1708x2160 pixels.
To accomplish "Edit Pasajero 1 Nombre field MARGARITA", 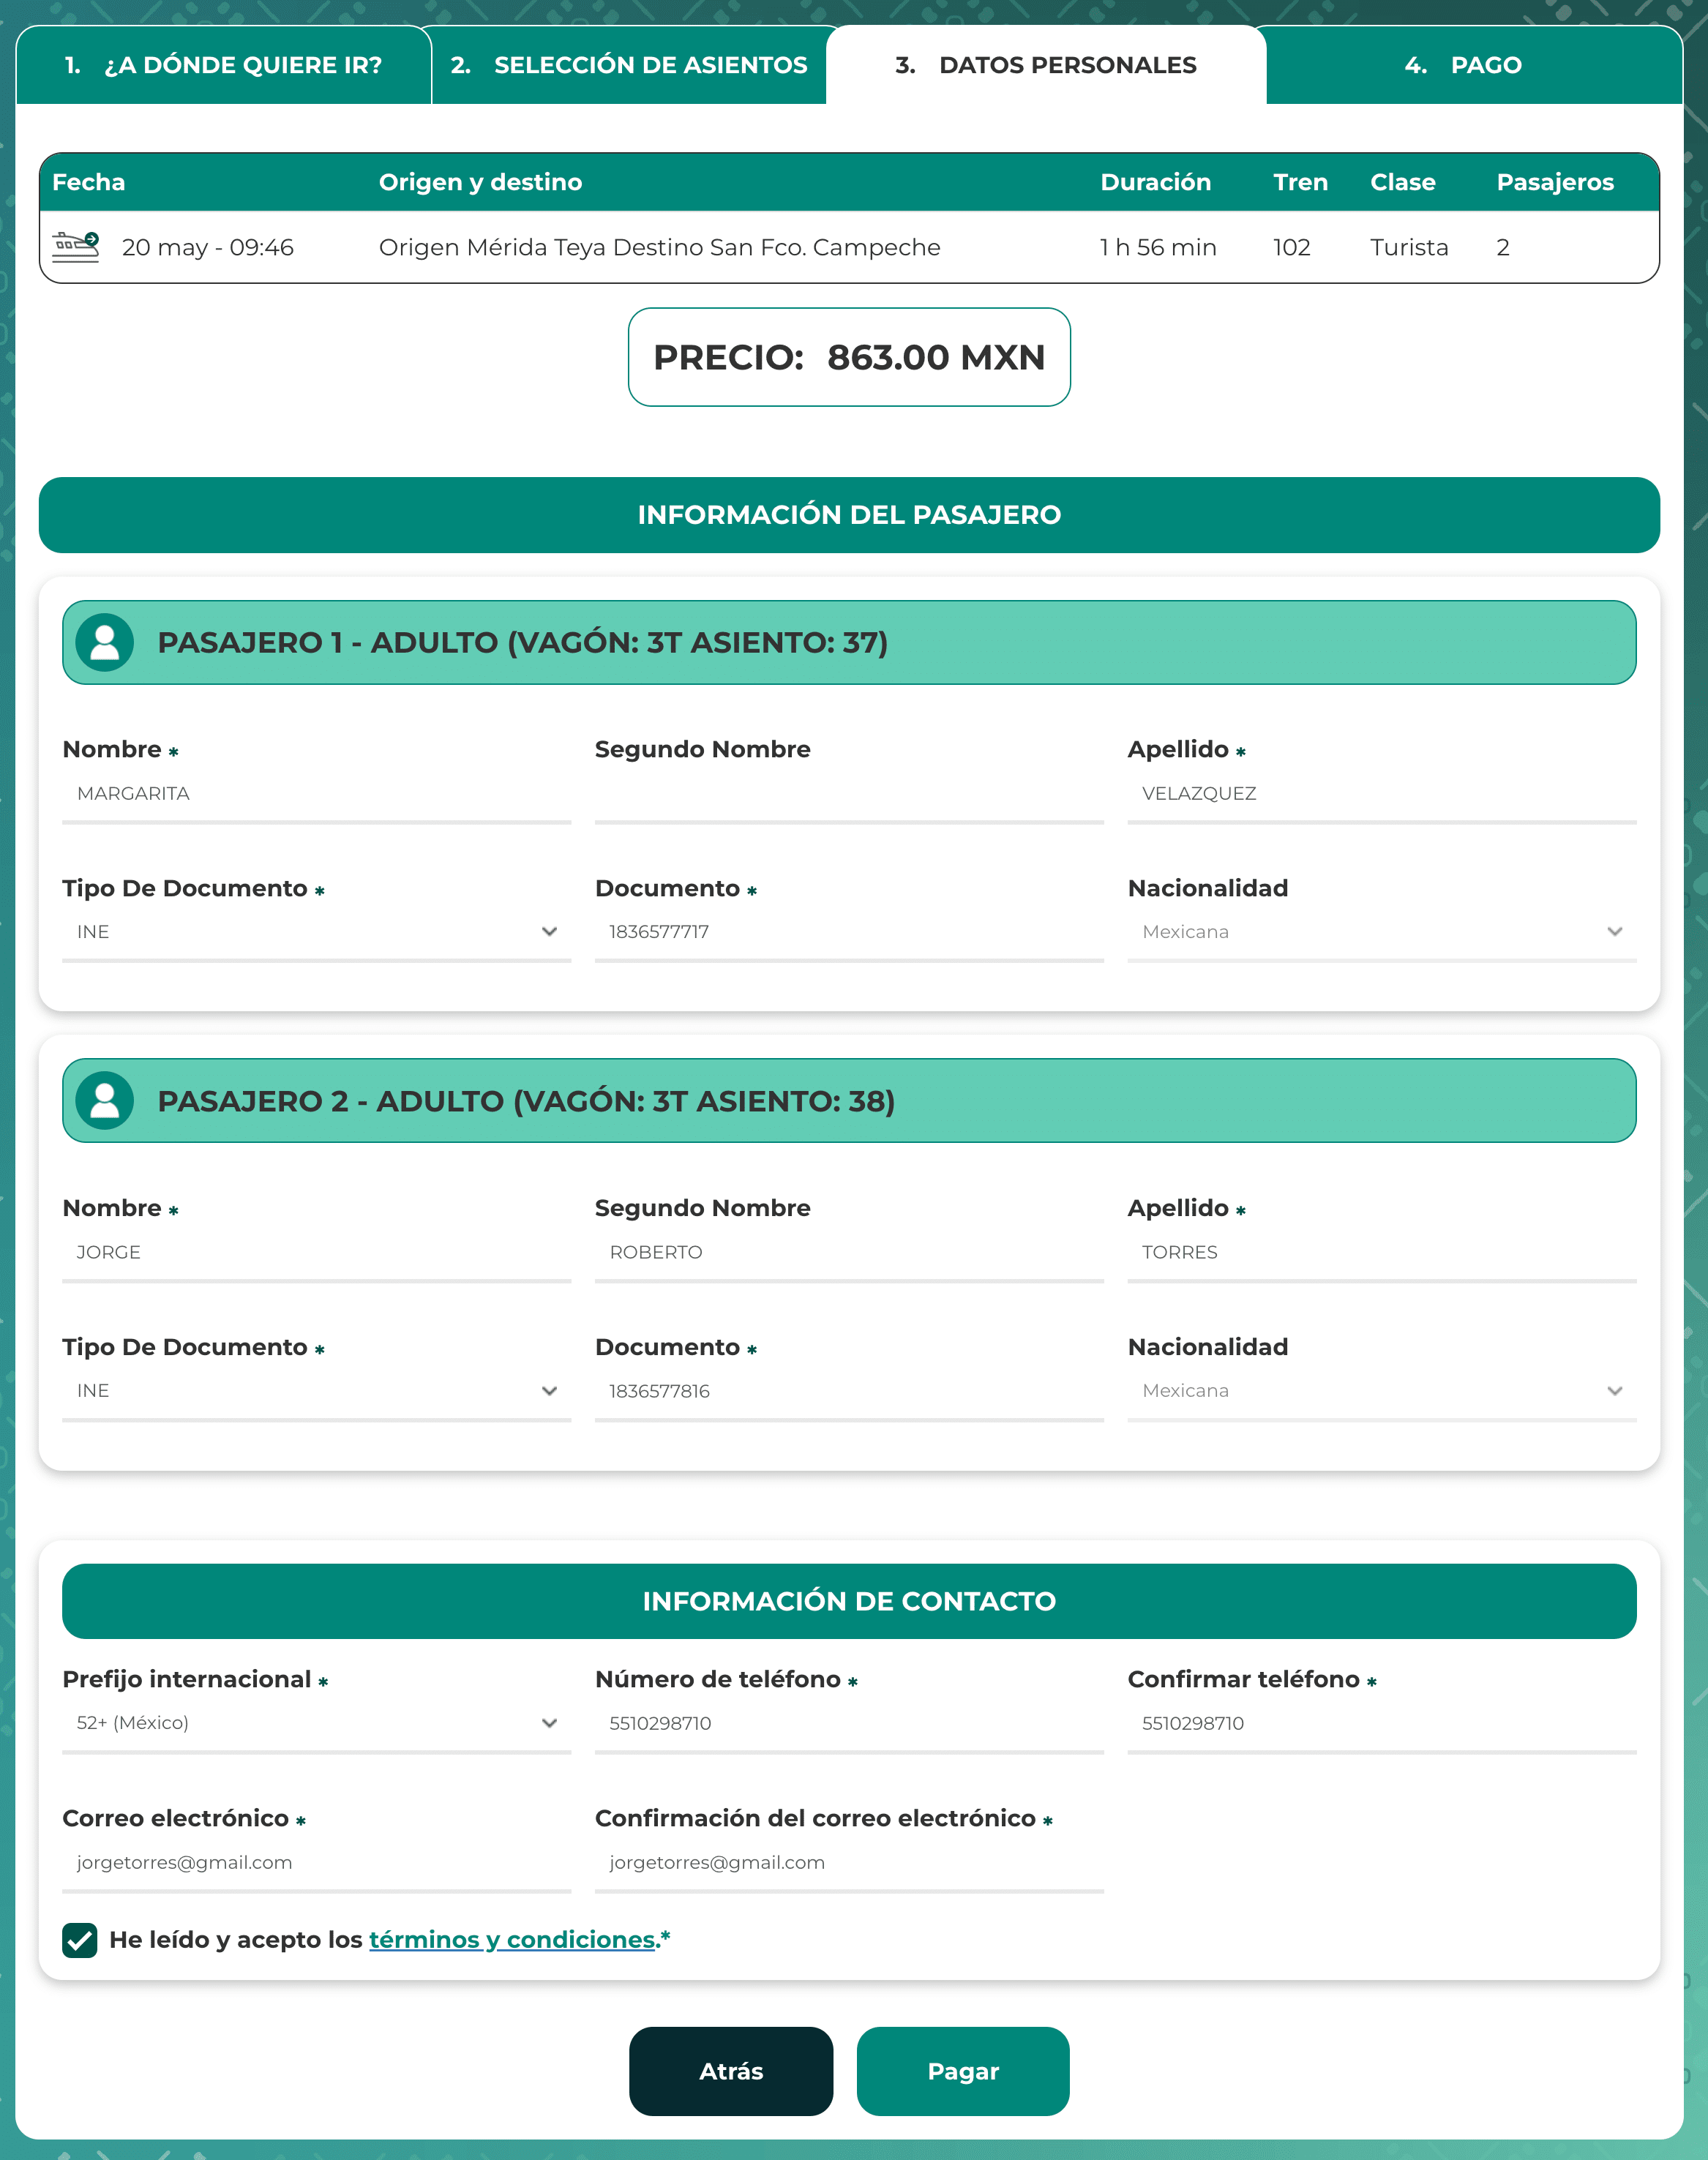I will 316,794.
